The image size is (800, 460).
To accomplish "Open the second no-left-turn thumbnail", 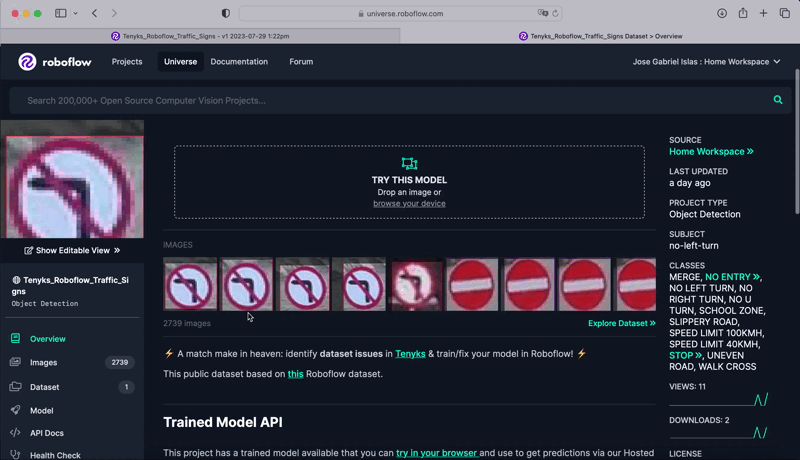I will point(247,284).
